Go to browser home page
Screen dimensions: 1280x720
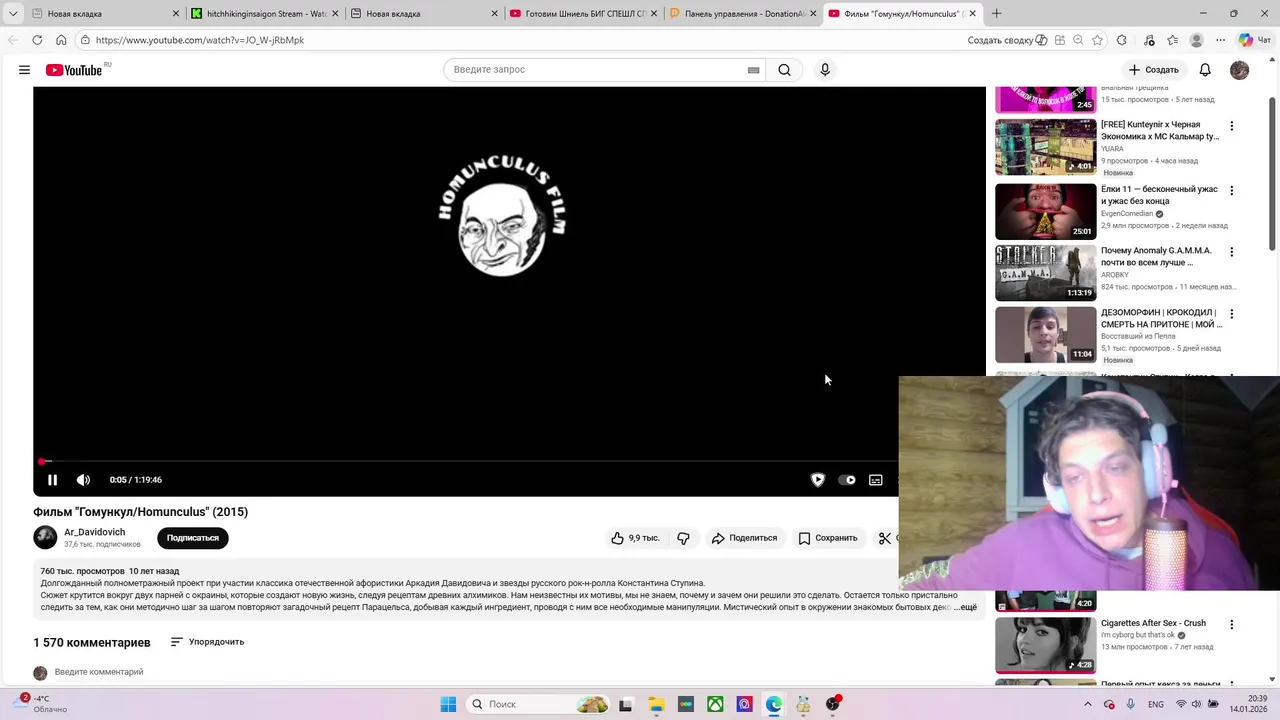click(x=61, y=40)
